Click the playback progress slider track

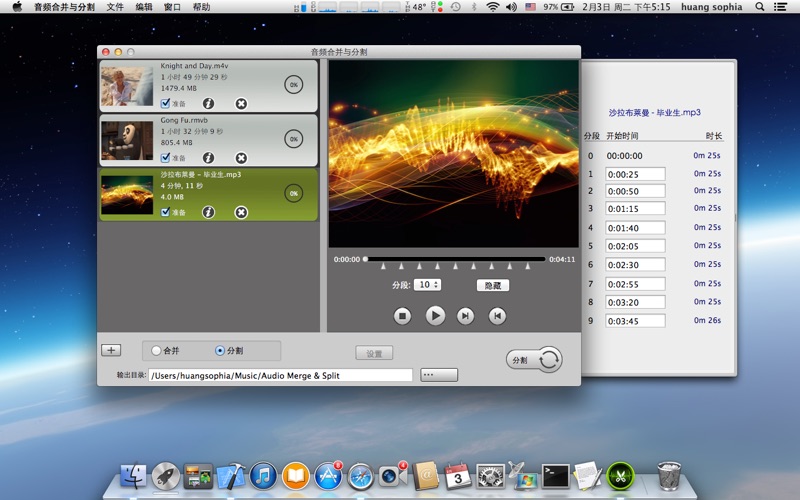[456, 259]
